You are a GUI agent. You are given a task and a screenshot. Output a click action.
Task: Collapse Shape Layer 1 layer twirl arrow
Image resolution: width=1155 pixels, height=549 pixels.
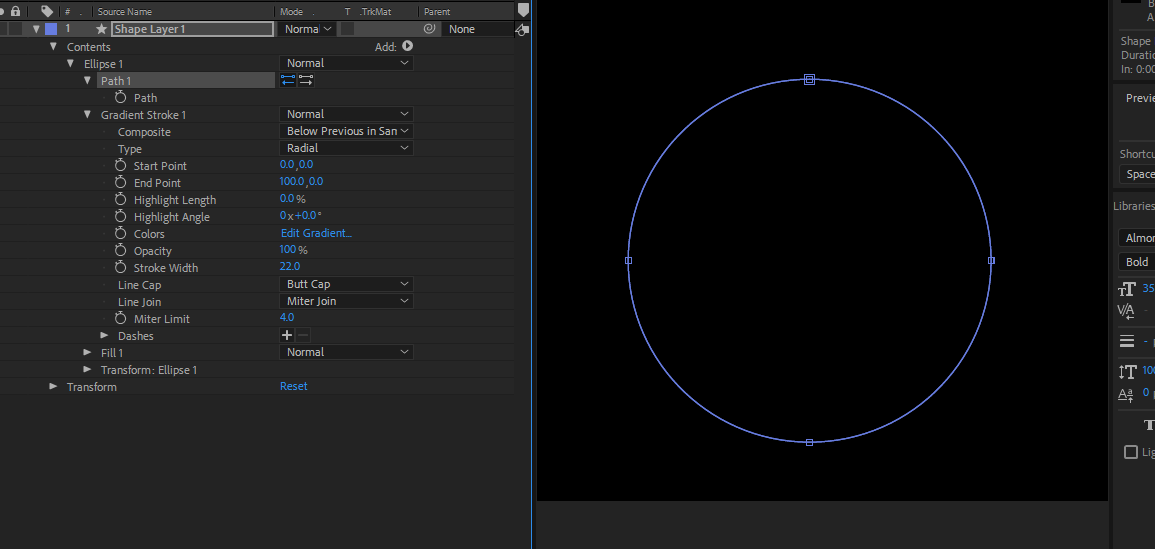pyautogui.click(x=36, y=29)
